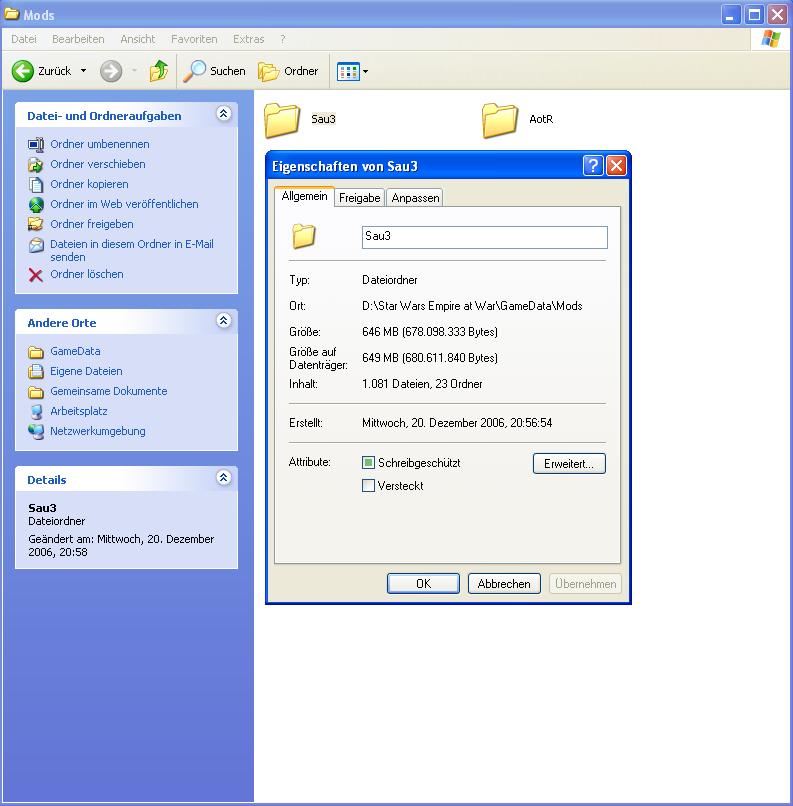Click Gemeinsame Dokumente folder icon
Image resolution: width=793 pixels, height=806 pixels.
click(36, 392)
